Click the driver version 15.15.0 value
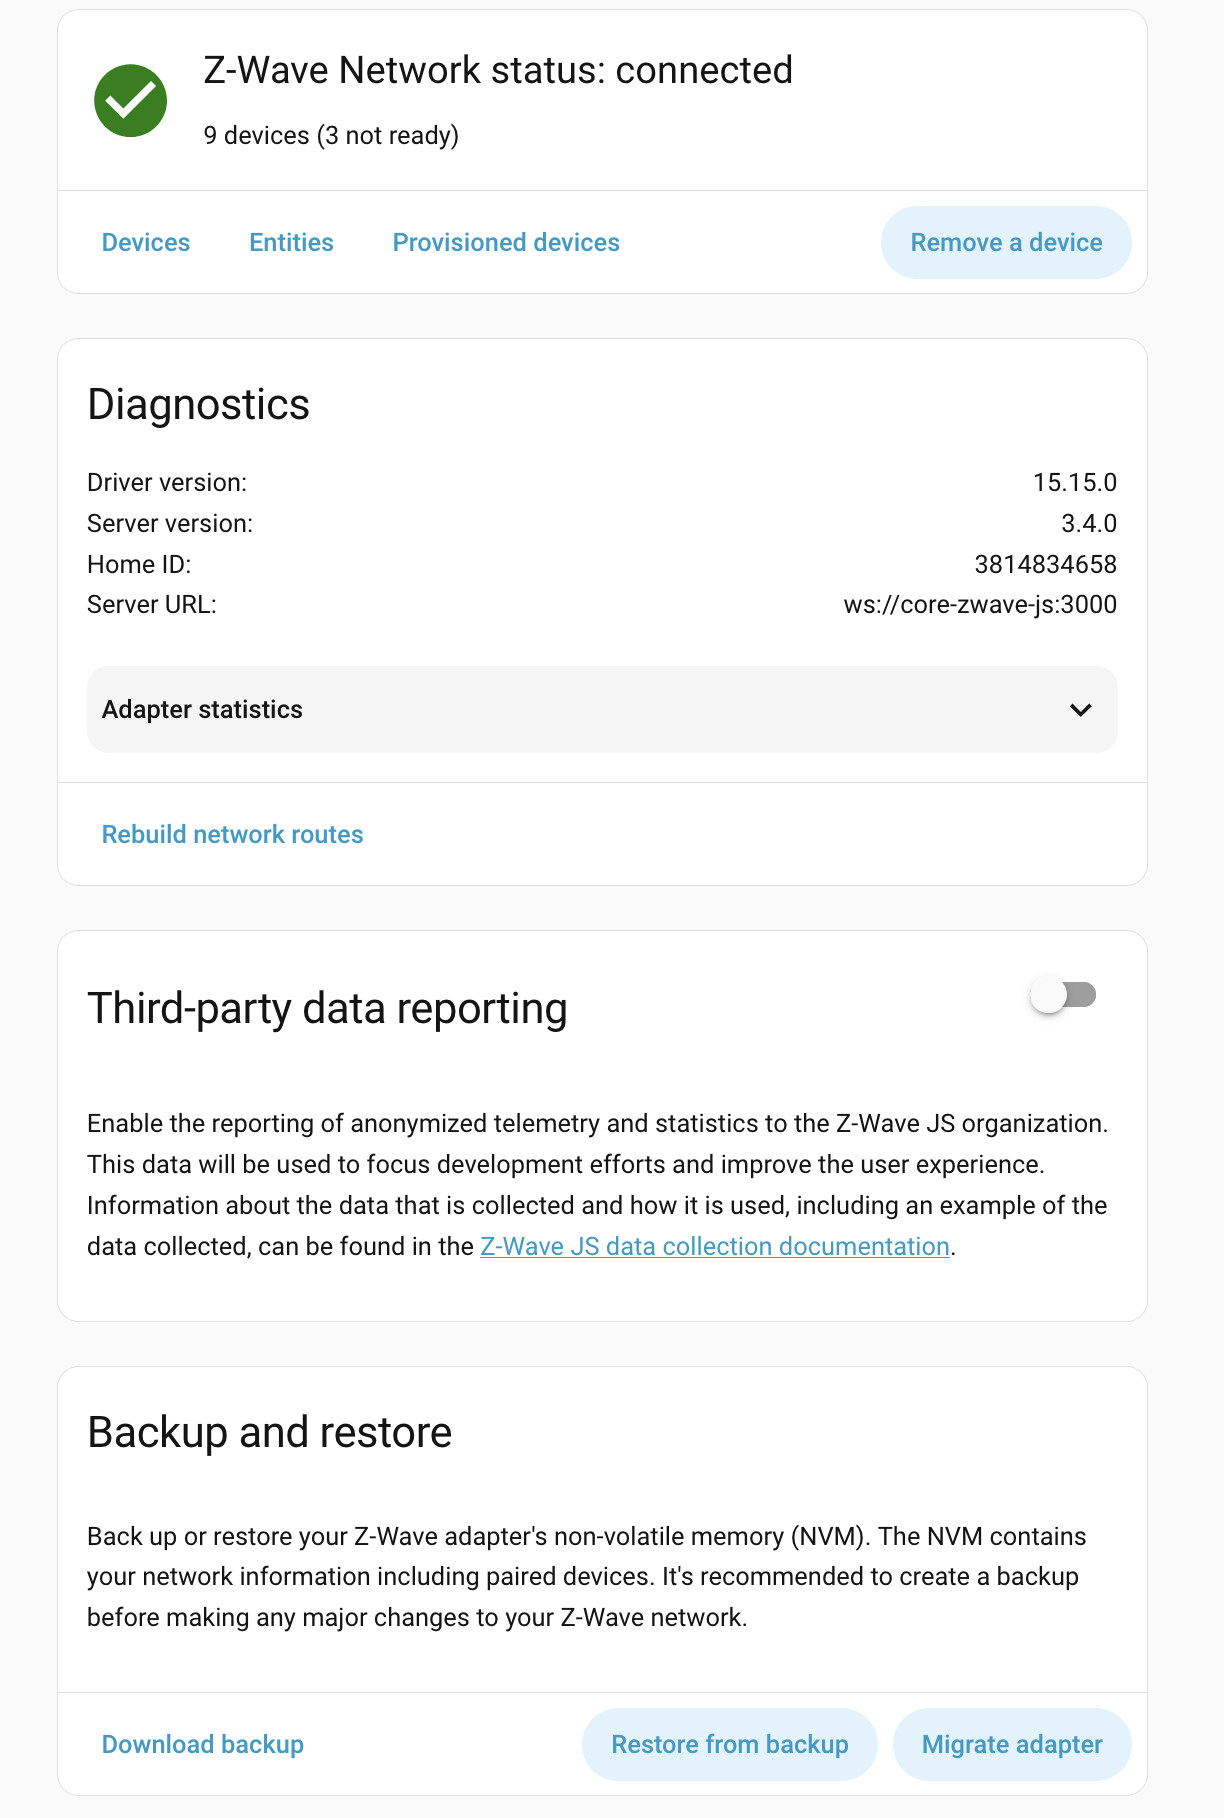Image resolution: width=1224 pixels, height=1818 pixels. [x=1074, y=483]
